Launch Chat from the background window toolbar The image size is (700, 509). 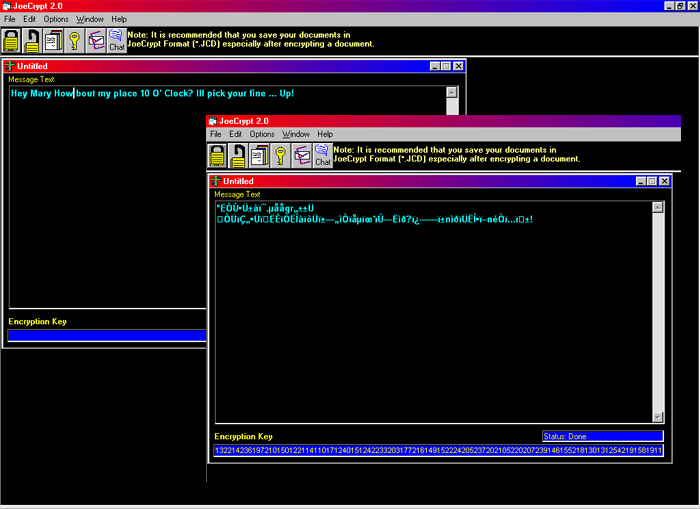[116, 41]
